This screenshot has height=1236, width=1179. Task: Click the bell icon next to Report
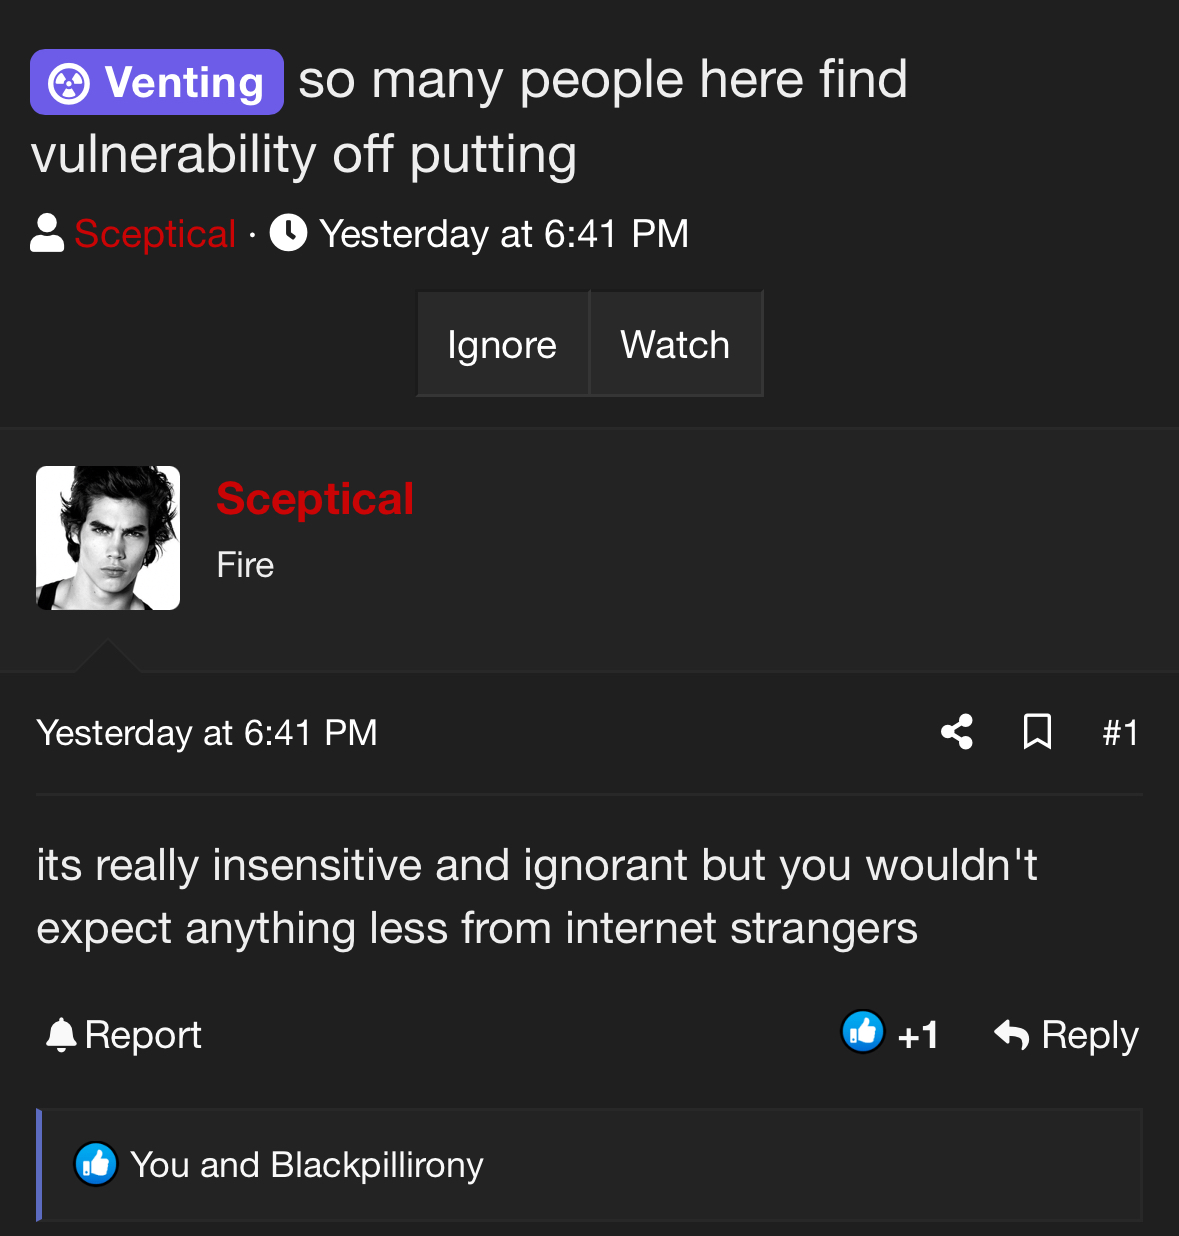[x=61, y=1034]
